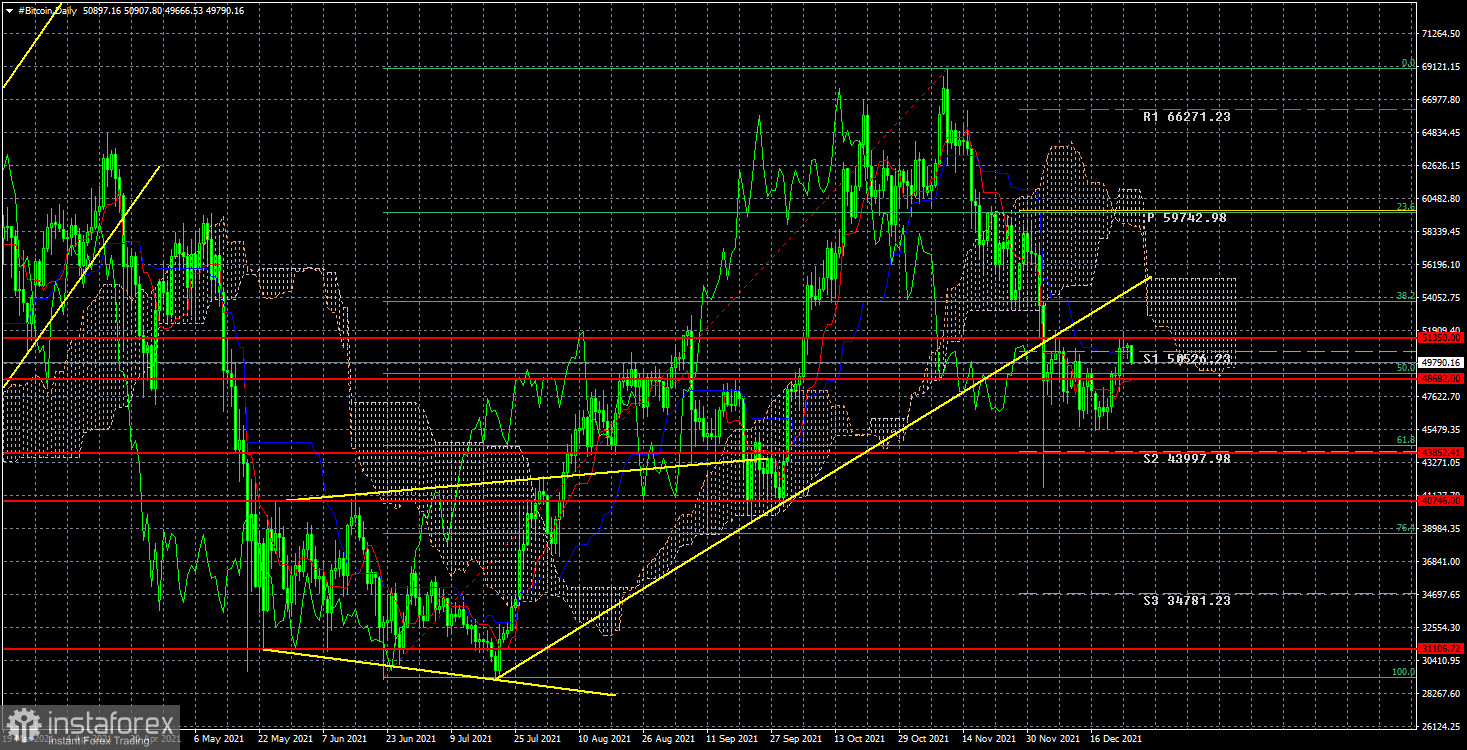Viewport: 1467px width, 750px height.
Task: Click the Fibonacci 76.4 level label
Action: (1406, 527)
